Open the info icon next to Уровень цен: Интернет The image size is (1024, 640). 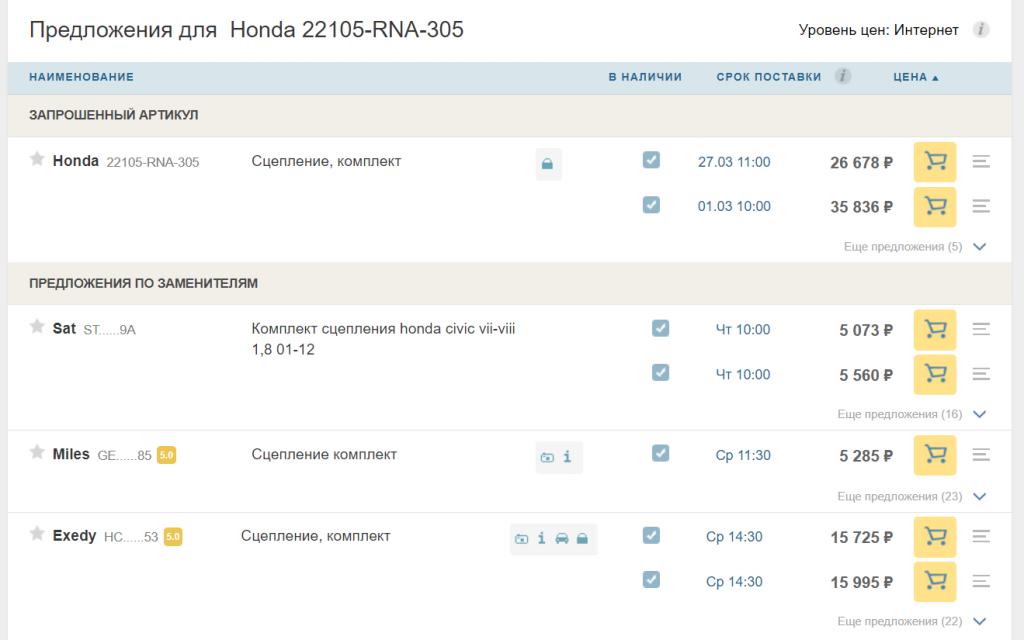pos(980,29)
